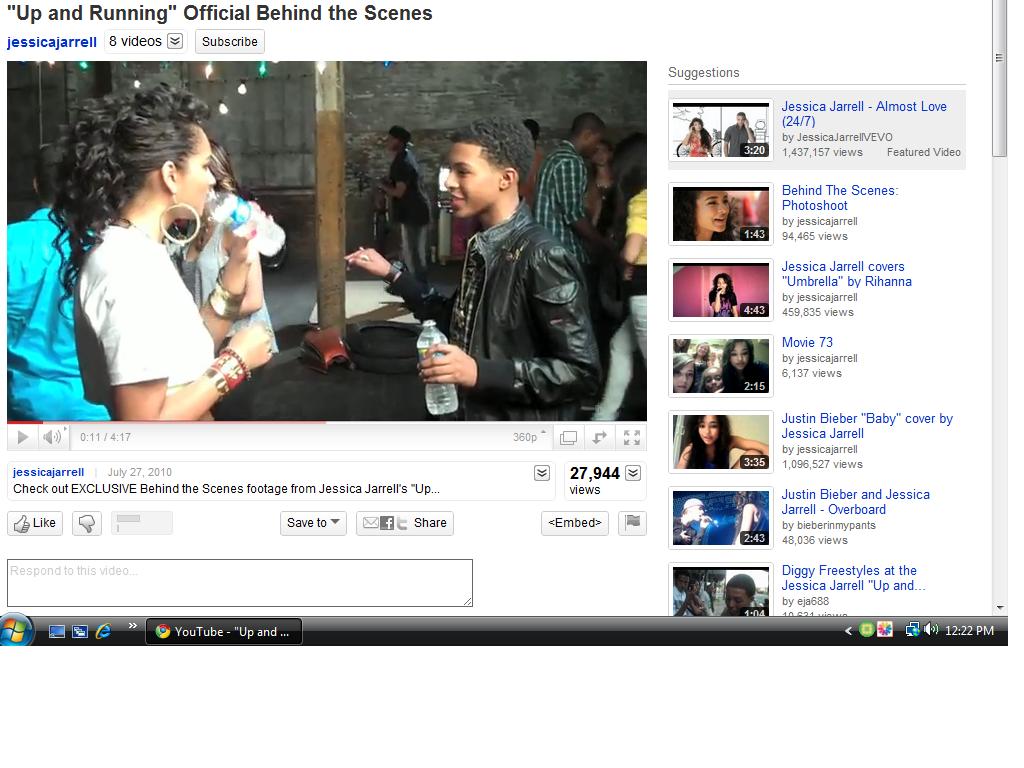This screenshot has width=1024, height=768.
Task: Open Justin Bieber Baby cover link
Action: click(x=867, y=426)
